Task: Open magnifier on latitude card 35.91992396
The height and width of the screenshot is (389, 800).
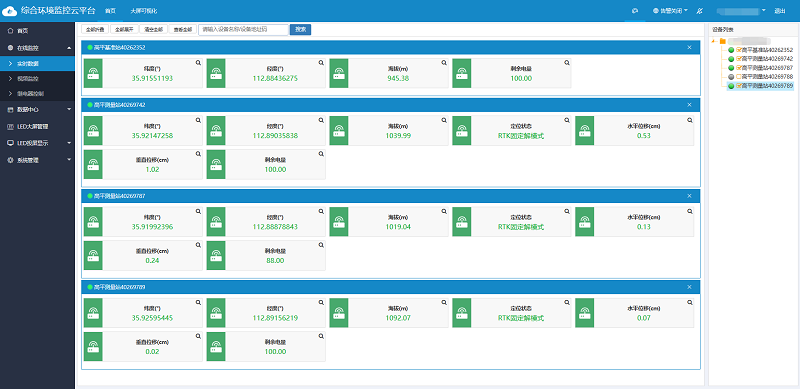Action: click(198, 211)
